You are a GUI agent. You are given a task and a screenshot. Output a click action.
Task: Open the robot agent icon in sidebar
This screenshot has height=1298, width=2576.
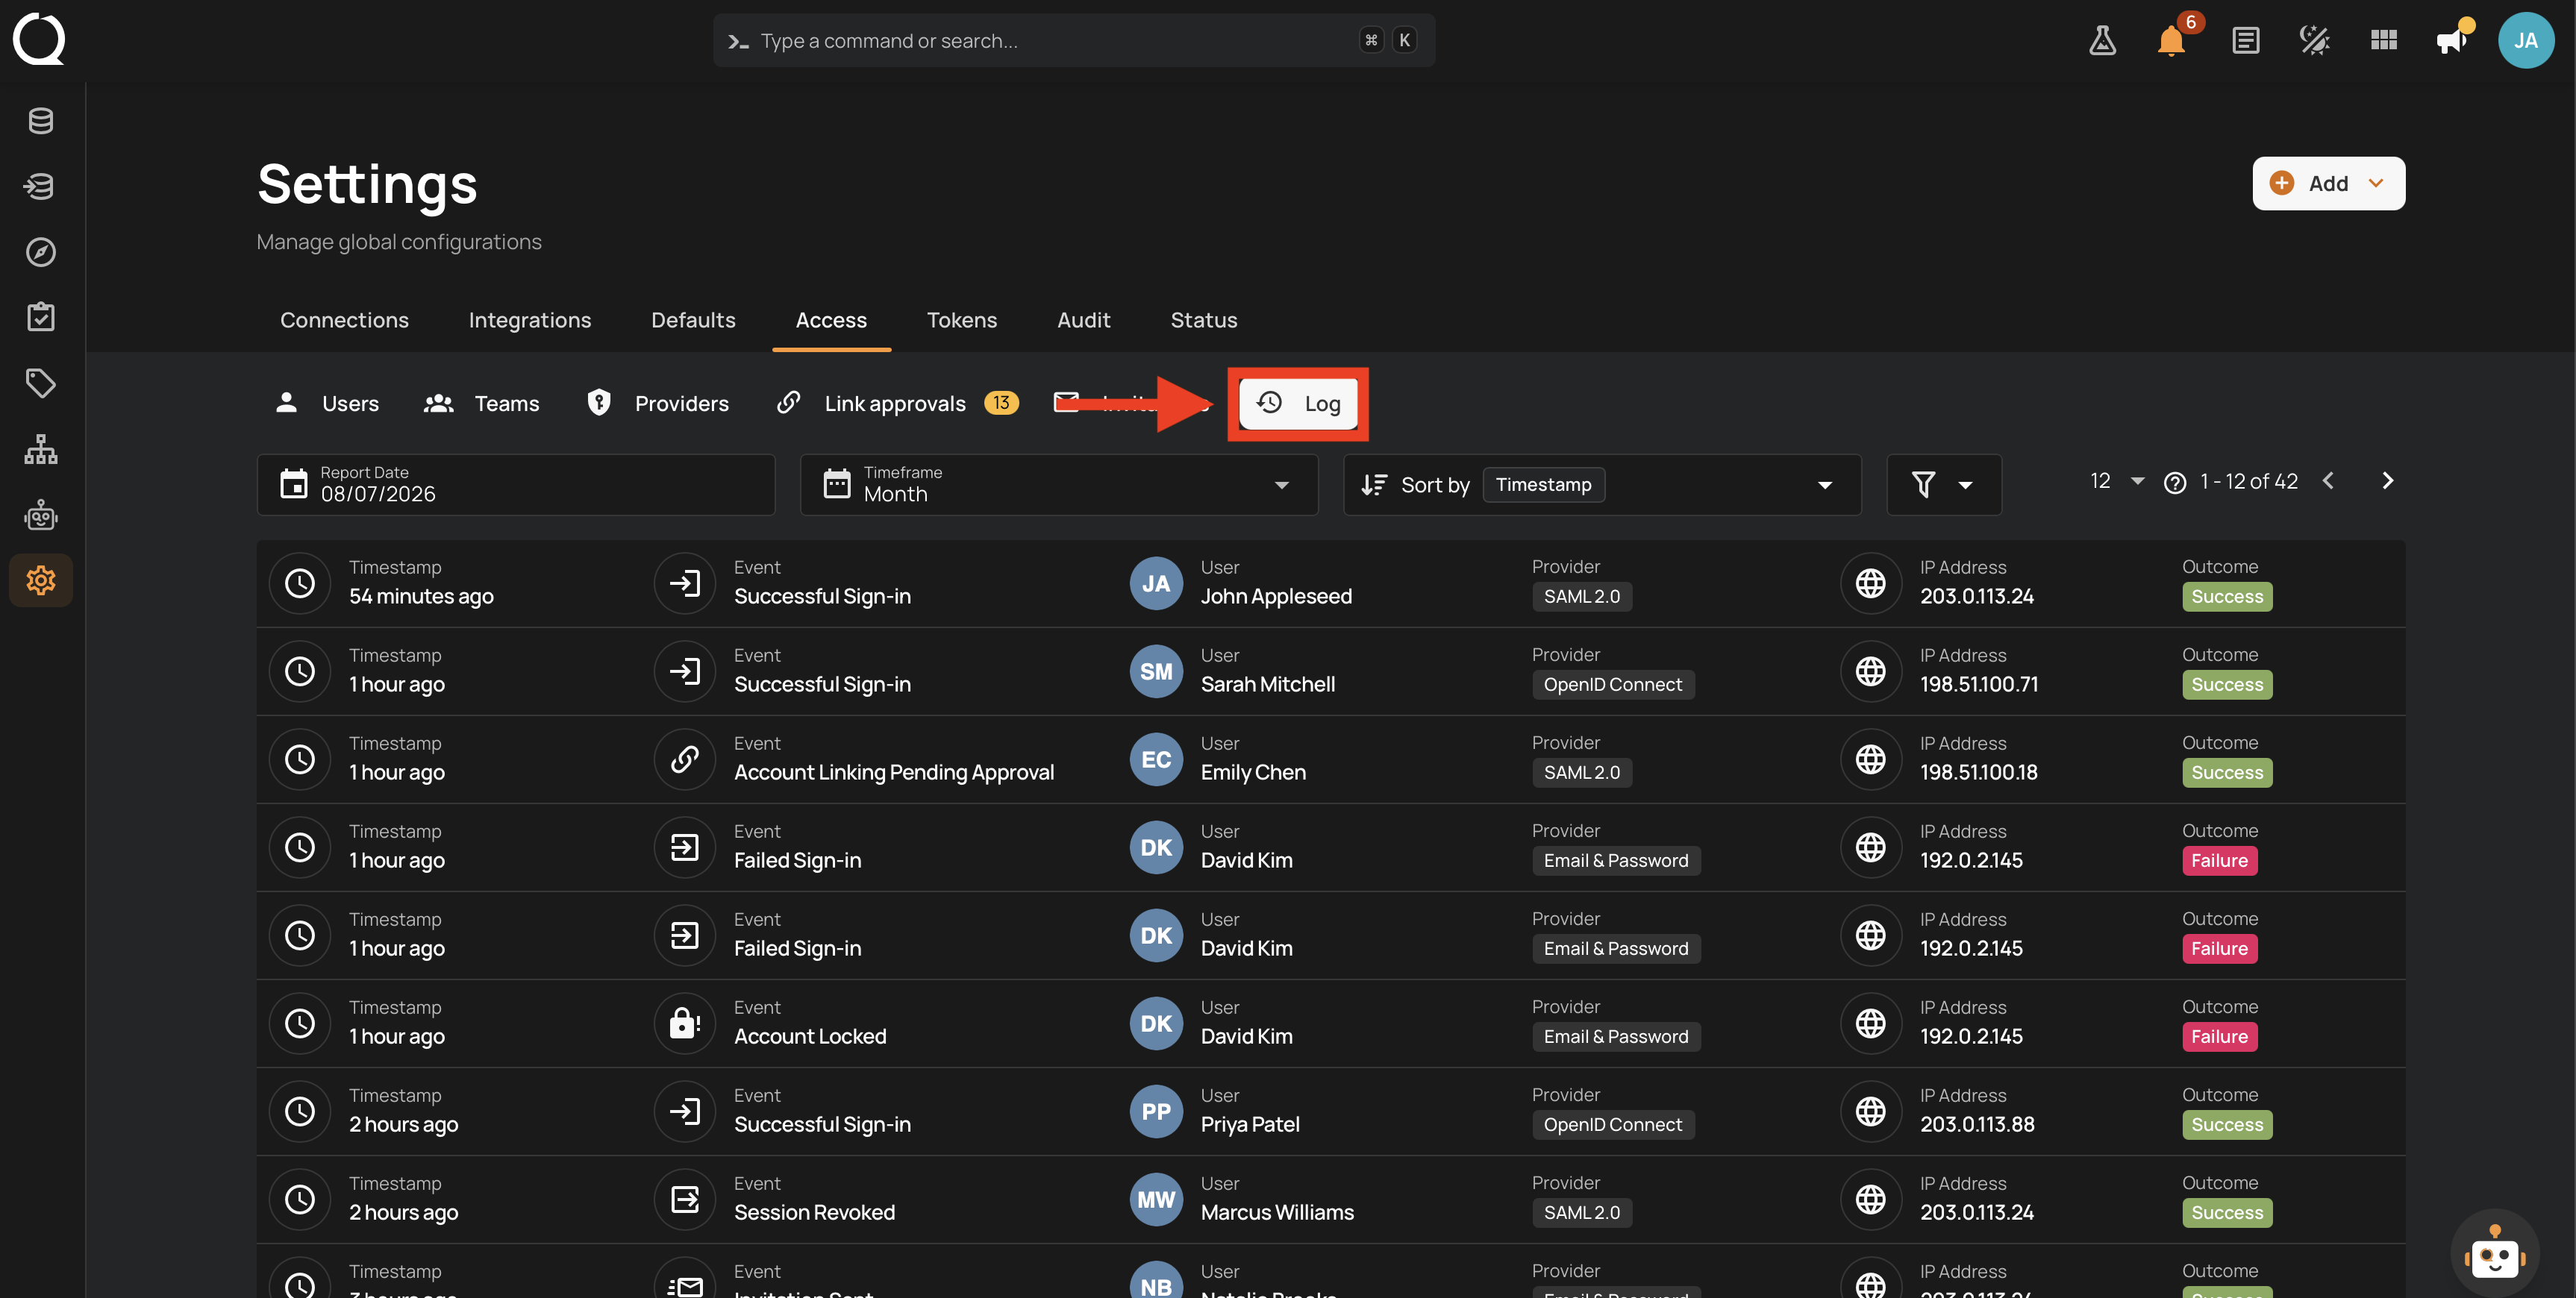click(x=41, y=515)
